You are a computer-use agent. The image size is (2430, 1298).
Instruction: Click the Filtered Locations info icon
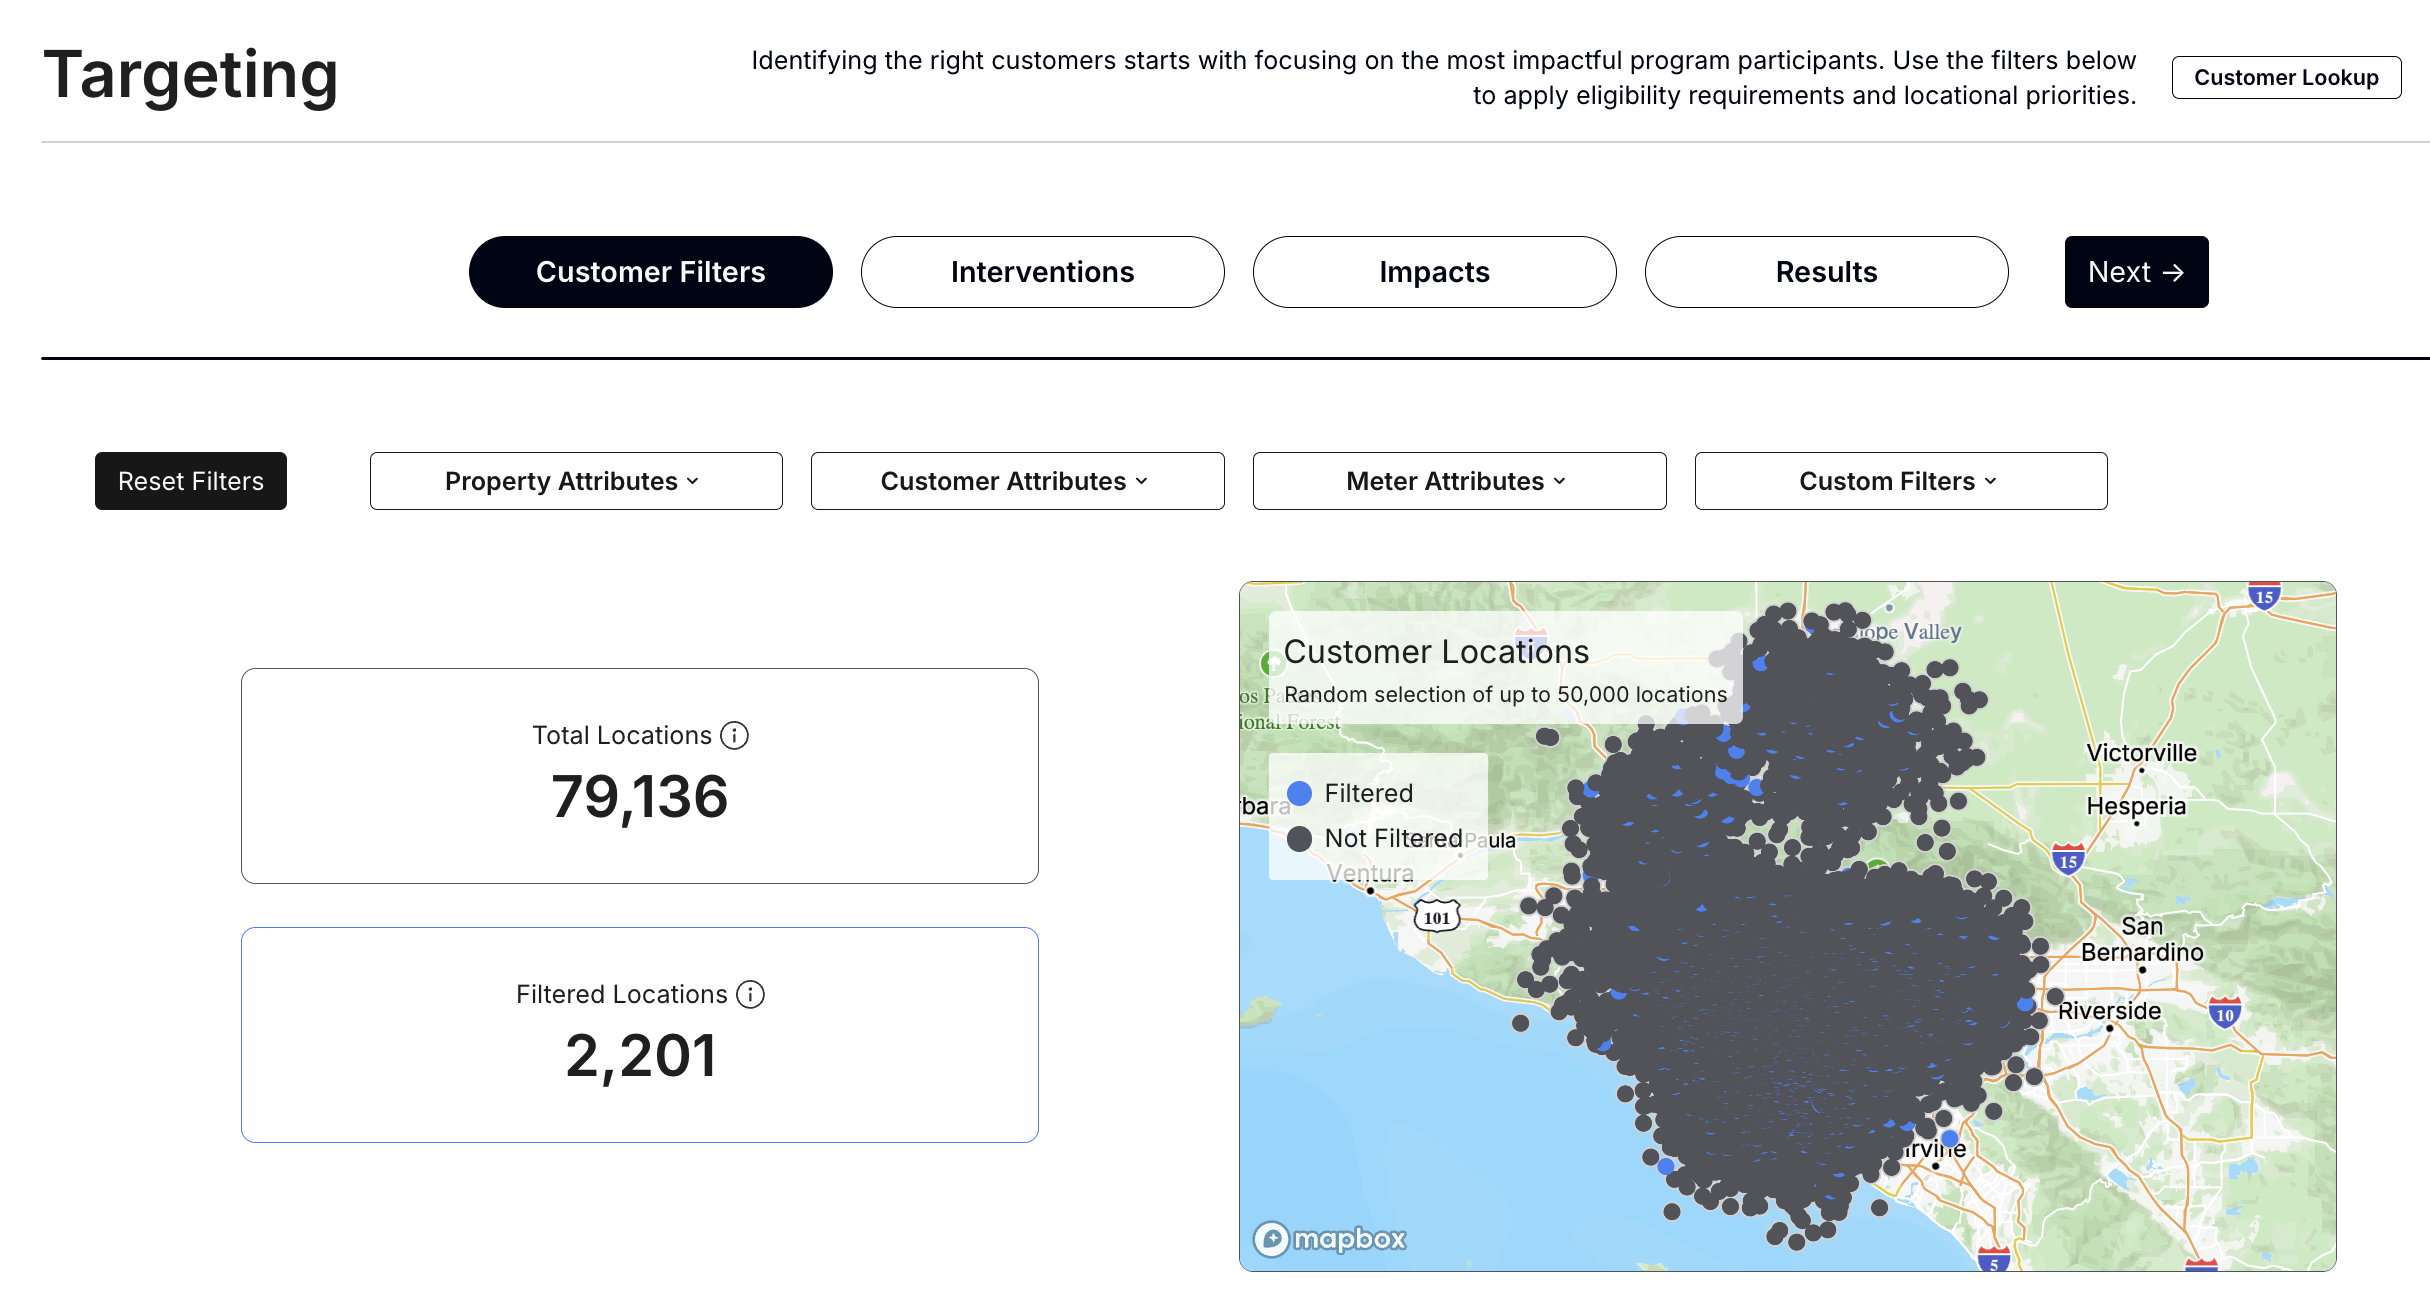pyautogui.click(x=750, y=995)
